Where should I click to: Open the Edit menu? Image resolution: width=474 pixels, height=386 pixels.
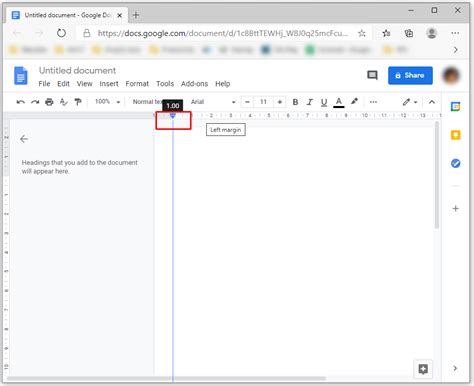63,84
